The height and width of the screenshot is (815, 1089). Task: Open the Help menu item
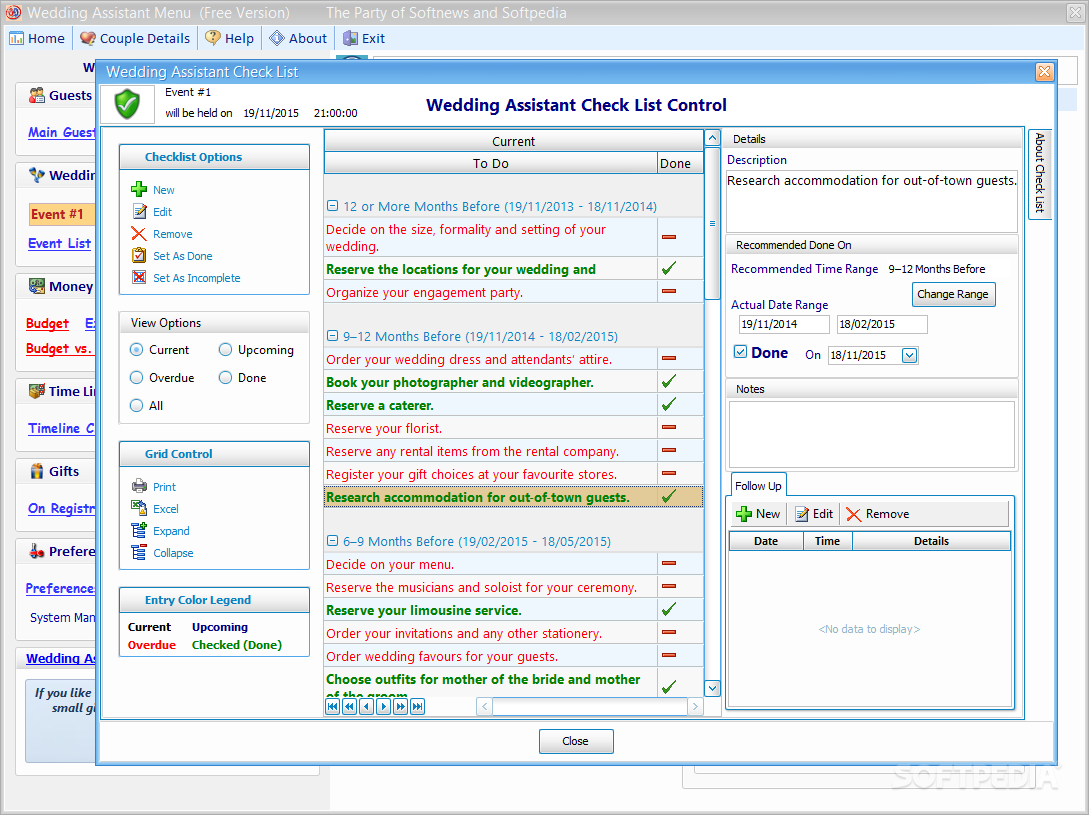pyautogui.click(x=230, y=38)
